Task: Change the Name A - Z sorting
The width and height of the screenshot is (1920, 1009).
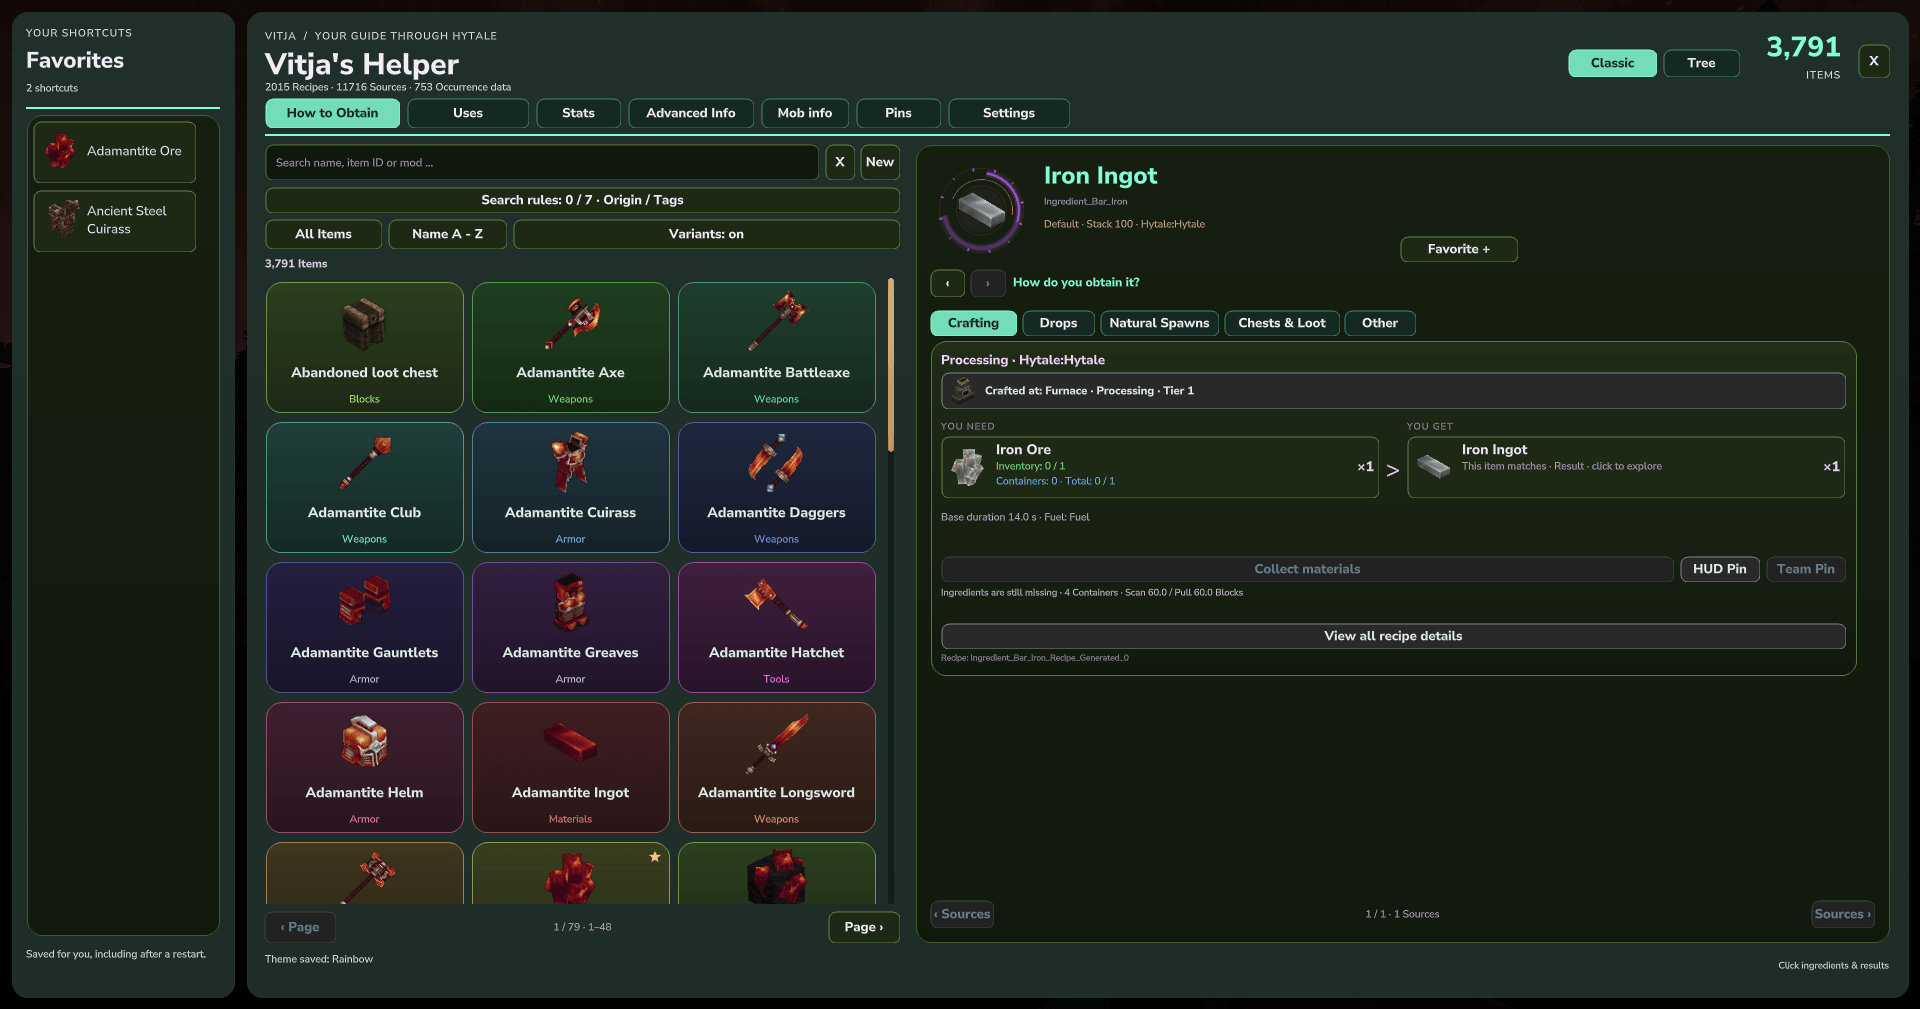Action: pyautogui.click(x=447, y=234)
